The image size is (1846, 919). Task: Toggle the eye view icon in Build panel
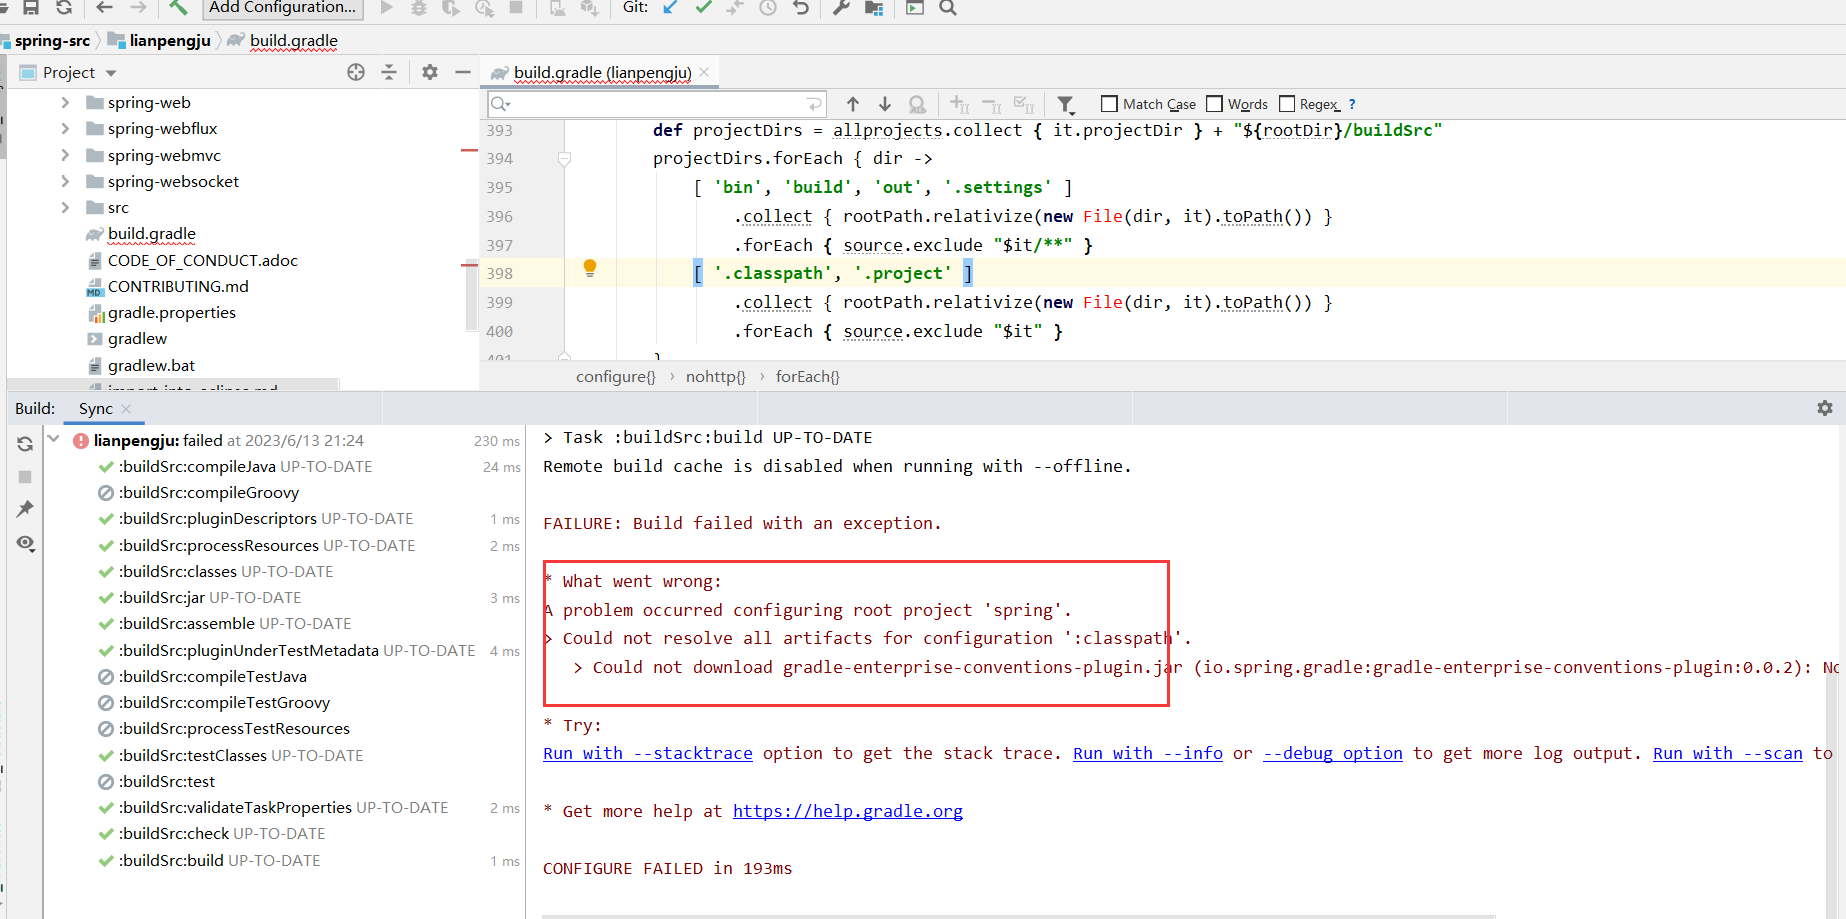(25, 543)
